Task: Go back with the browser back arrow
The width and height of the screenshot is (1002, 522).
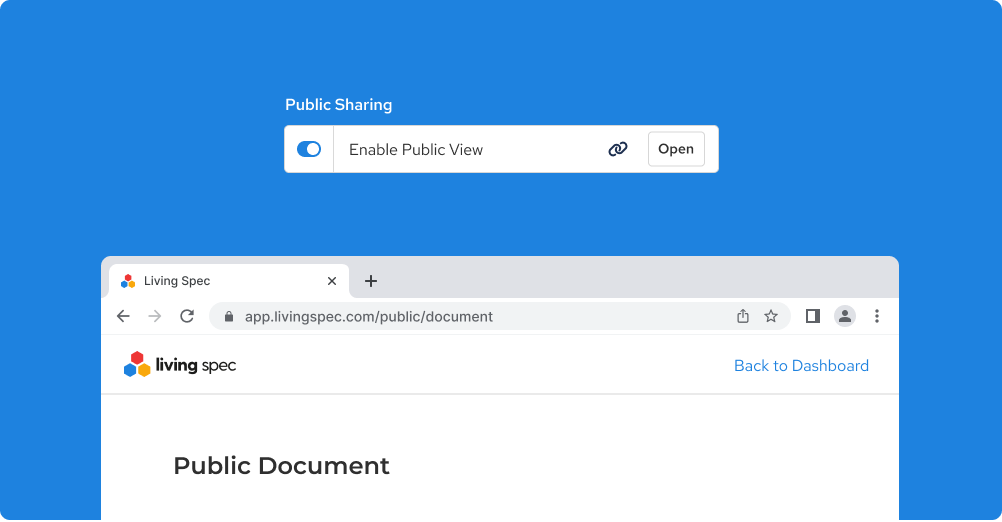Action: (123, 316)
